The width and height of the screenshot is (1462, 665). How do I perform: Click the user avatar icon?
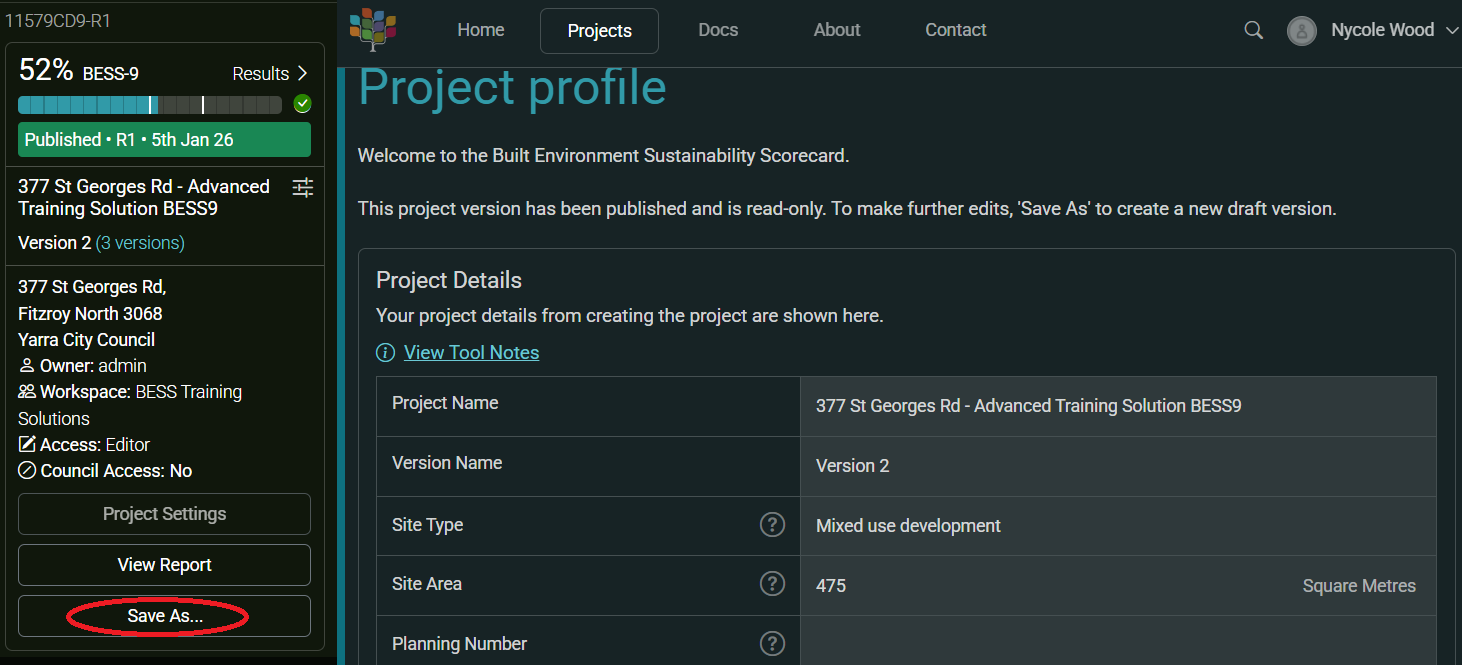click(x=1301, y=31)
